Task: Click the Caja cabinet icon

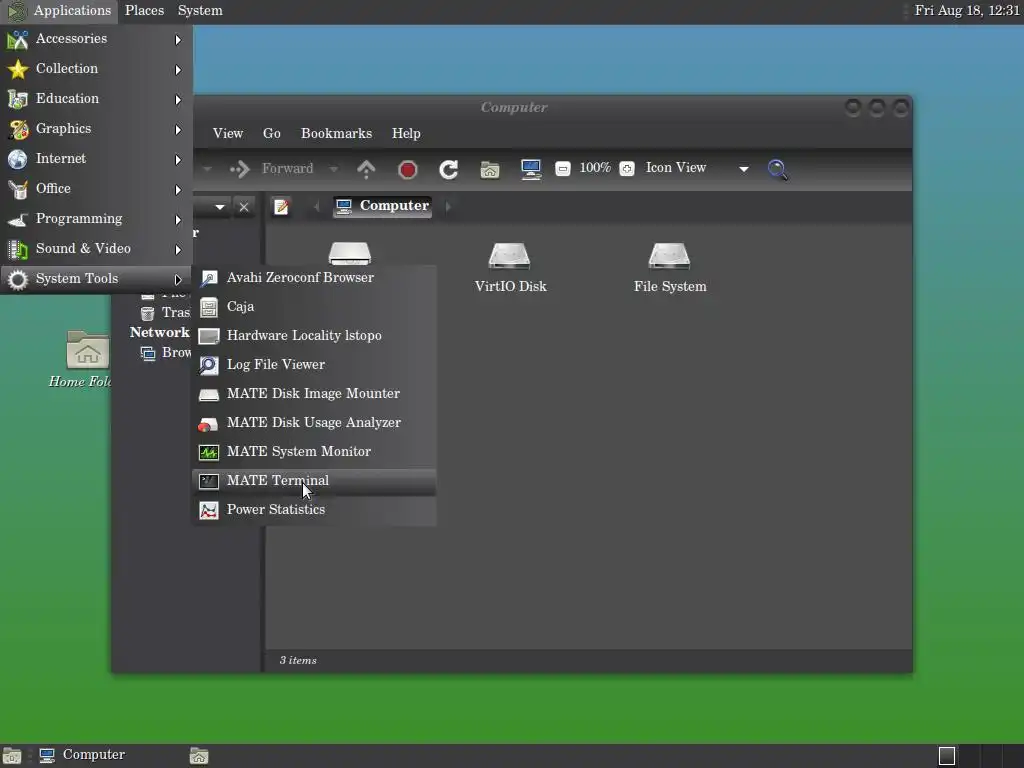Action: pos(209,307)
